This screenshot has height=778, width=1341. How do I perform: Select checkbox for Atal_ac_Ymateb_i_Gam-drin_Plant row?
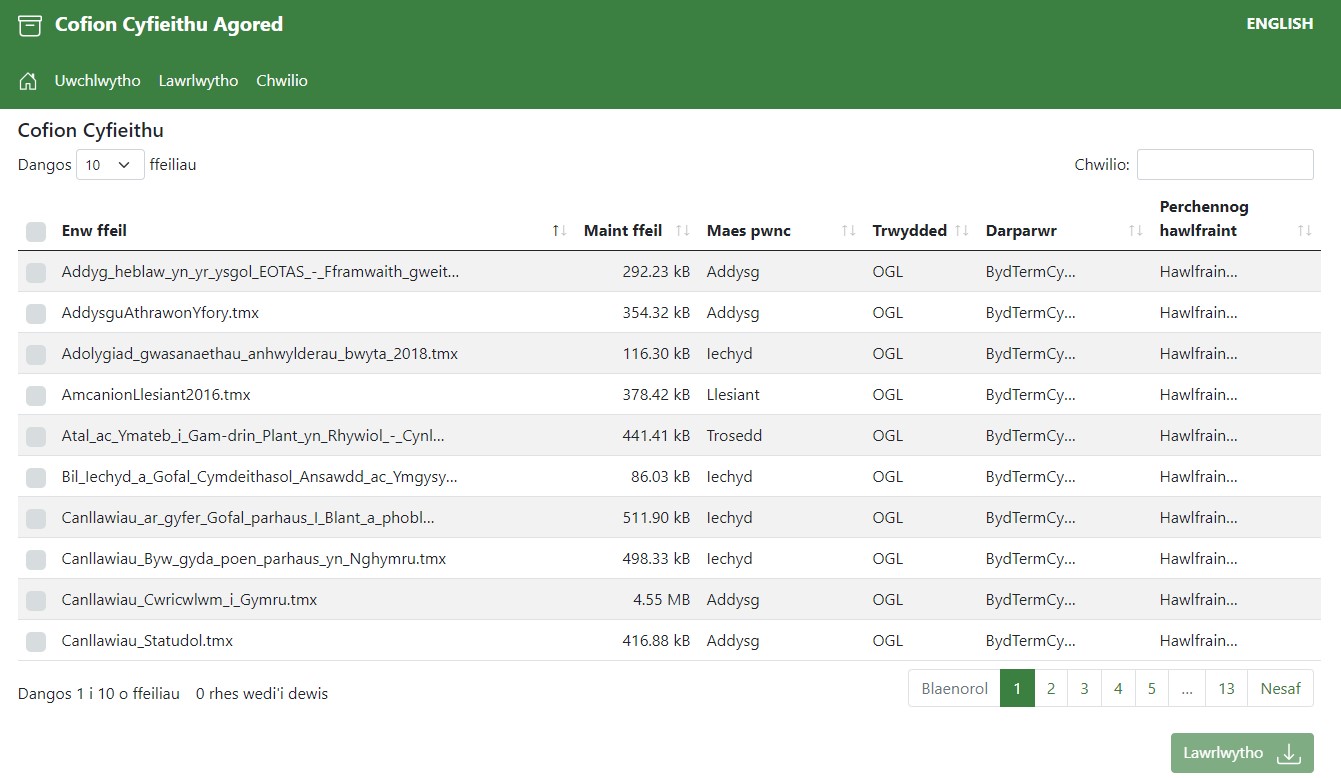(36, 437)
